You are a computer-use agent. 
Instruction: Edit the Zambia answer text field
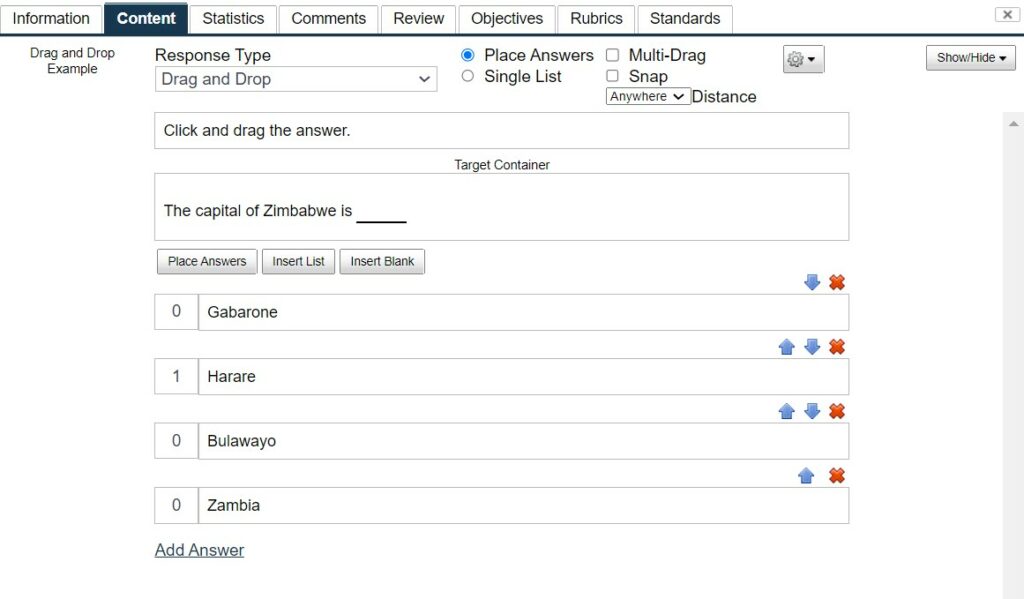[x=524, y=505]
